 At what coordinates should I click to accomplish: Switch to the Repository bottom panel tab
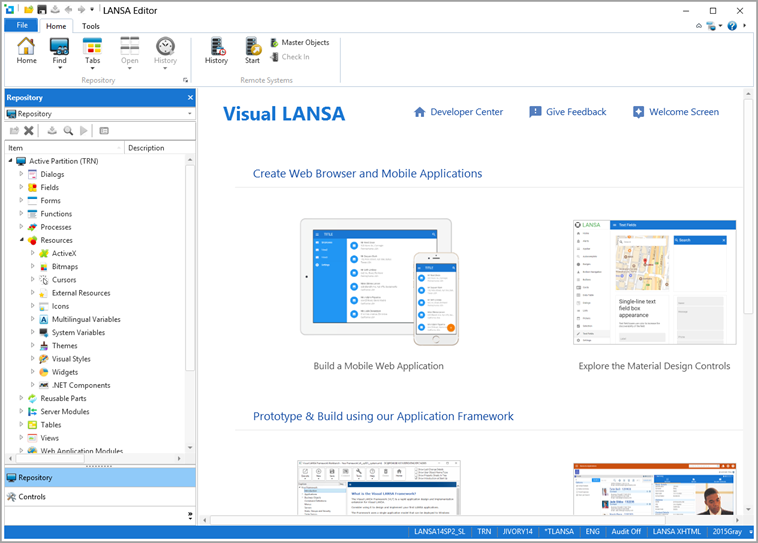coord(100,478)
